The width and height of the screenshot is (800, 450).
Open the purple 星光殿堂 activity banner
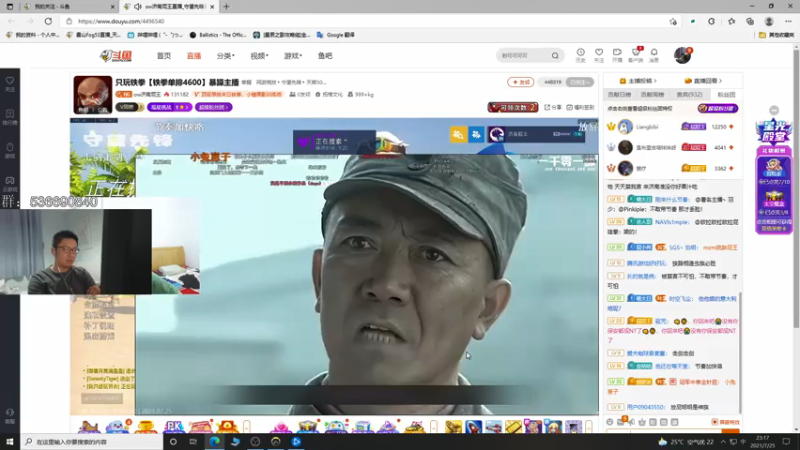[x=774, y=132]
